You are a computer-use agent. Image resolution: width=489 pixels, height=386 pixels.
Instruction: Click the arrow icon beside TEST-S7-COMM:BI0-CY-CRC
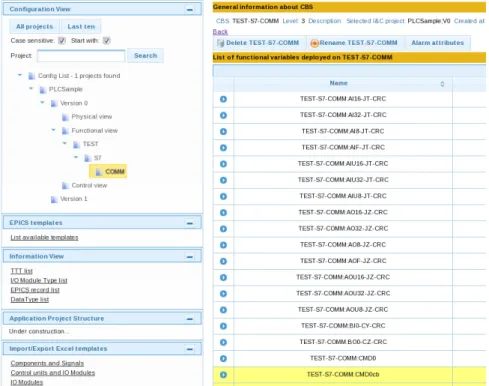[x=223, y=326]
